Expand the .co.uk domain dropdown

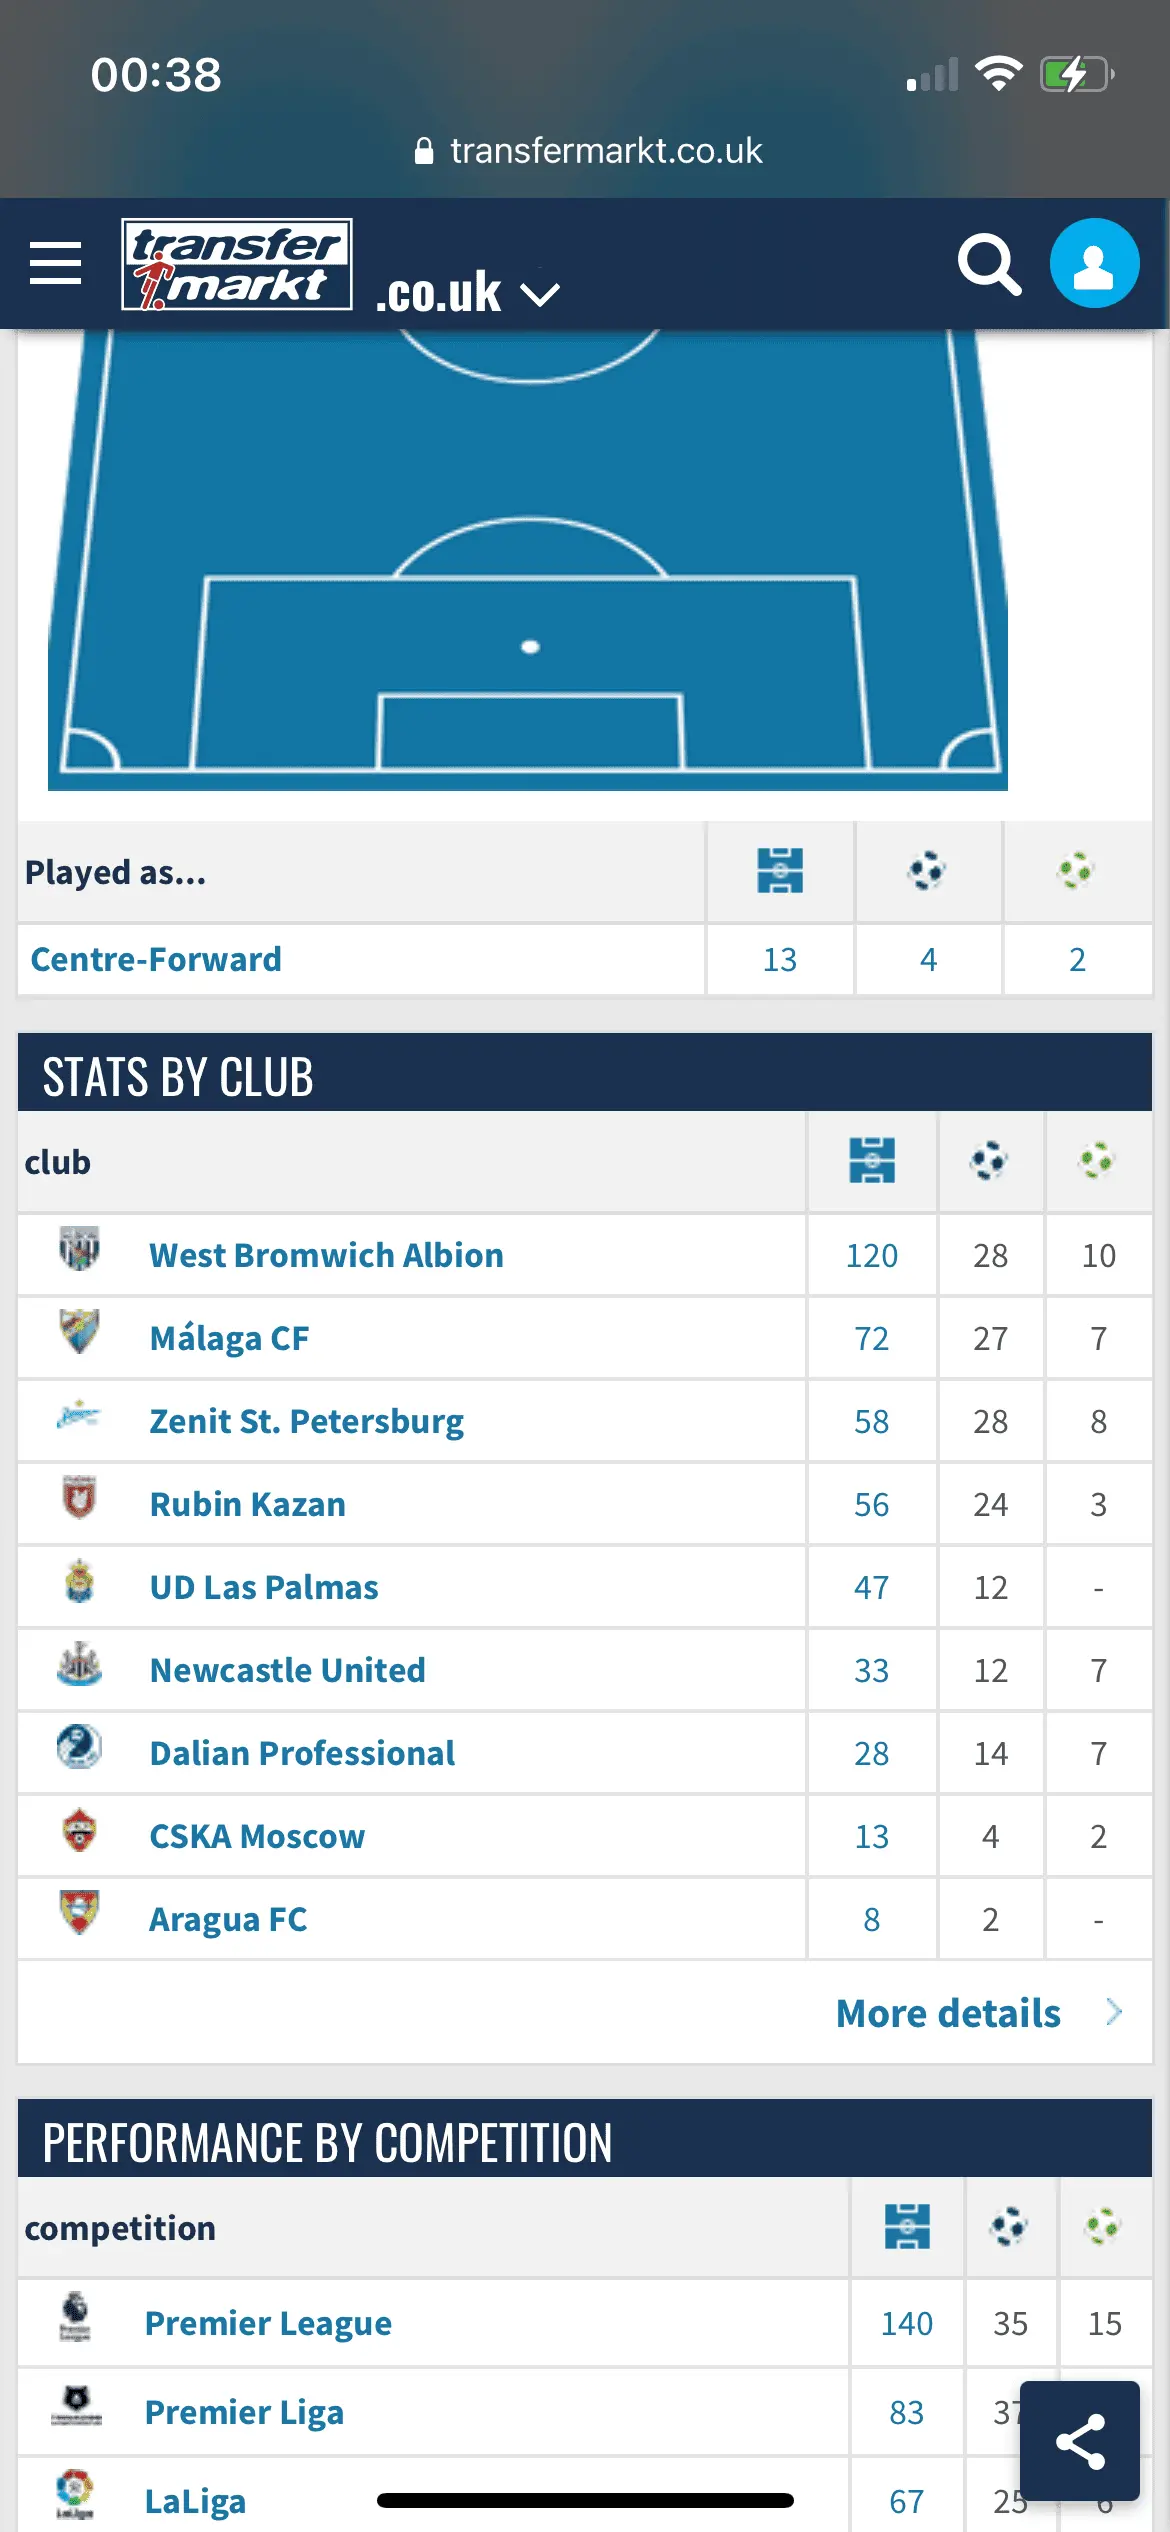click(541, 294)
